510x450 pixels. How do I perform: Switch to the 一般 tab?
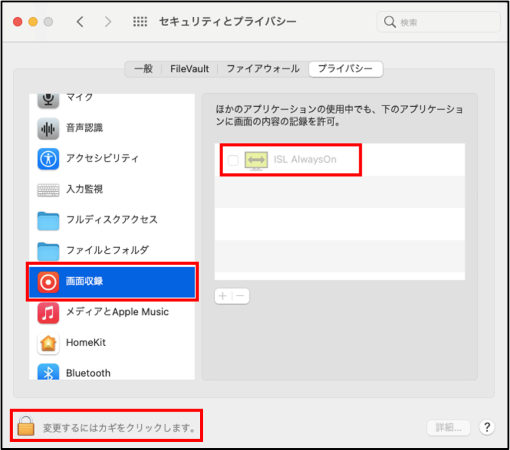144,69
